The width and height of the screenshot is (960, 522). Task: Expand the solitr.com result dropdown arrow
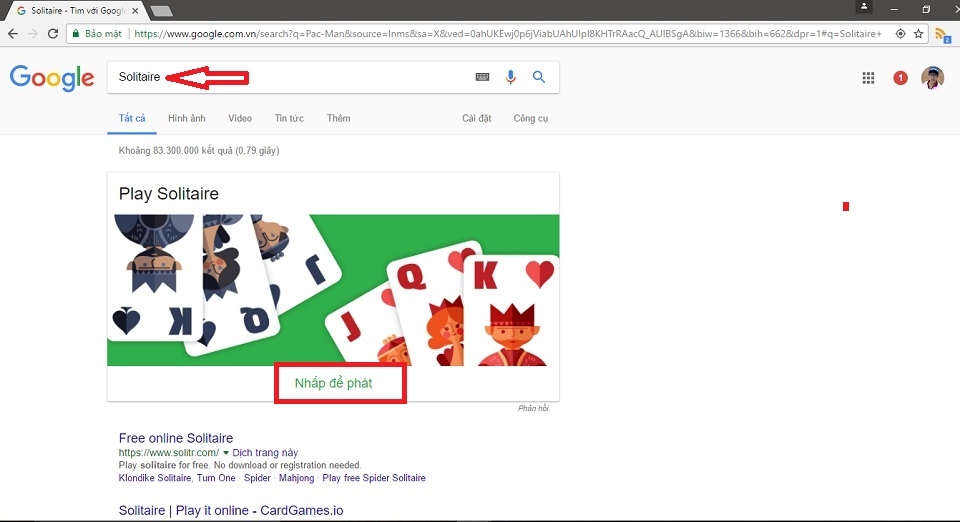point(226,453)
